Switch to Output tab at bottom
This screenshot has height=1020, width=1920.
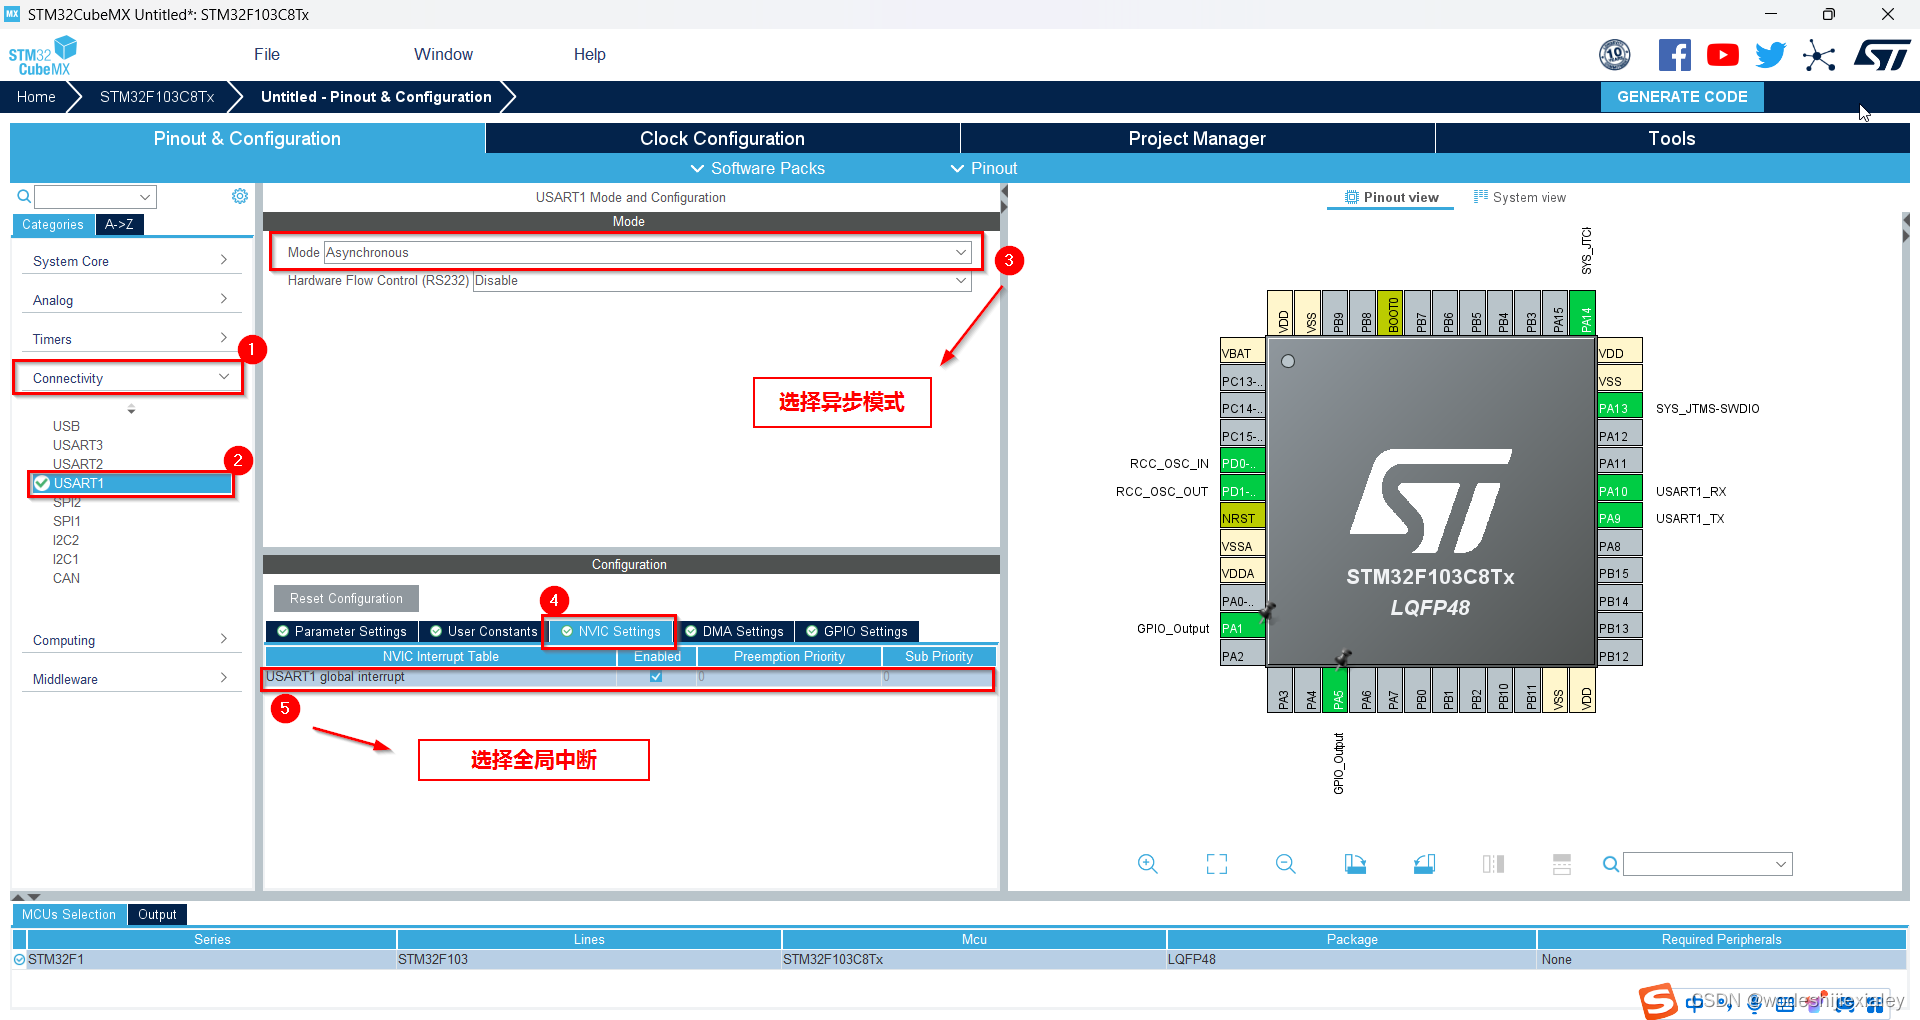(x=157, y=914)
